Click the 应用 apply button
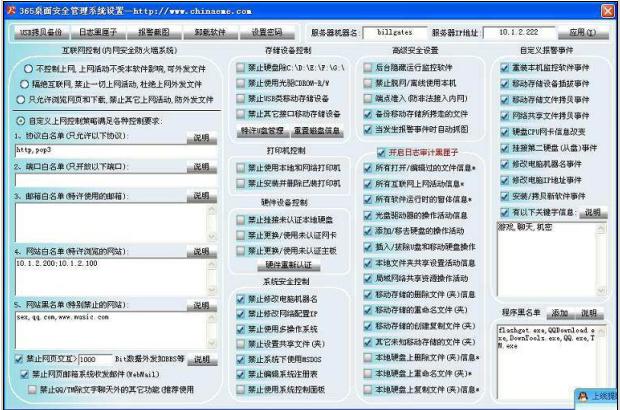Viewport: 620px width, 410px height. (x=585, y=32)
